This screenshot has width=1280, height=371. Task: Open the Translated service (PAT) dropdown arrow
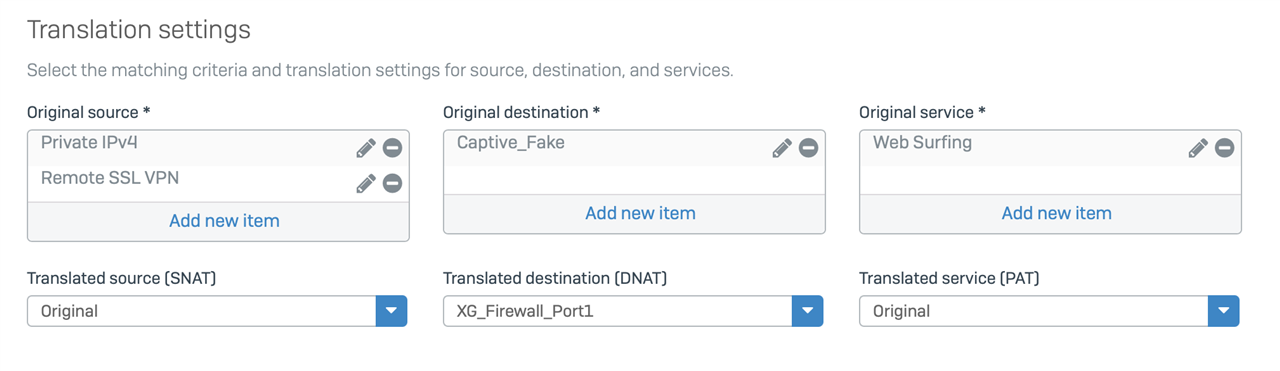point(1223,311)
